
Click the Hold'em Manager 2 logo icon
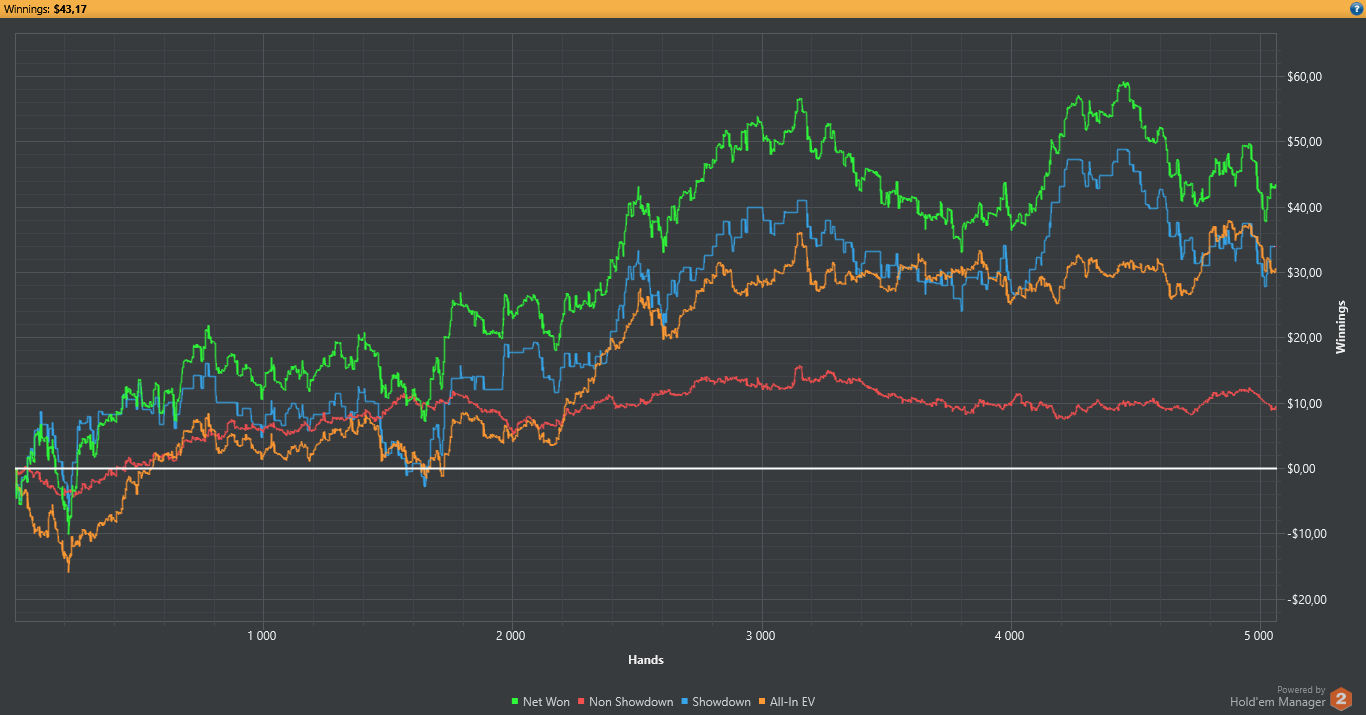click(1341, 698)
